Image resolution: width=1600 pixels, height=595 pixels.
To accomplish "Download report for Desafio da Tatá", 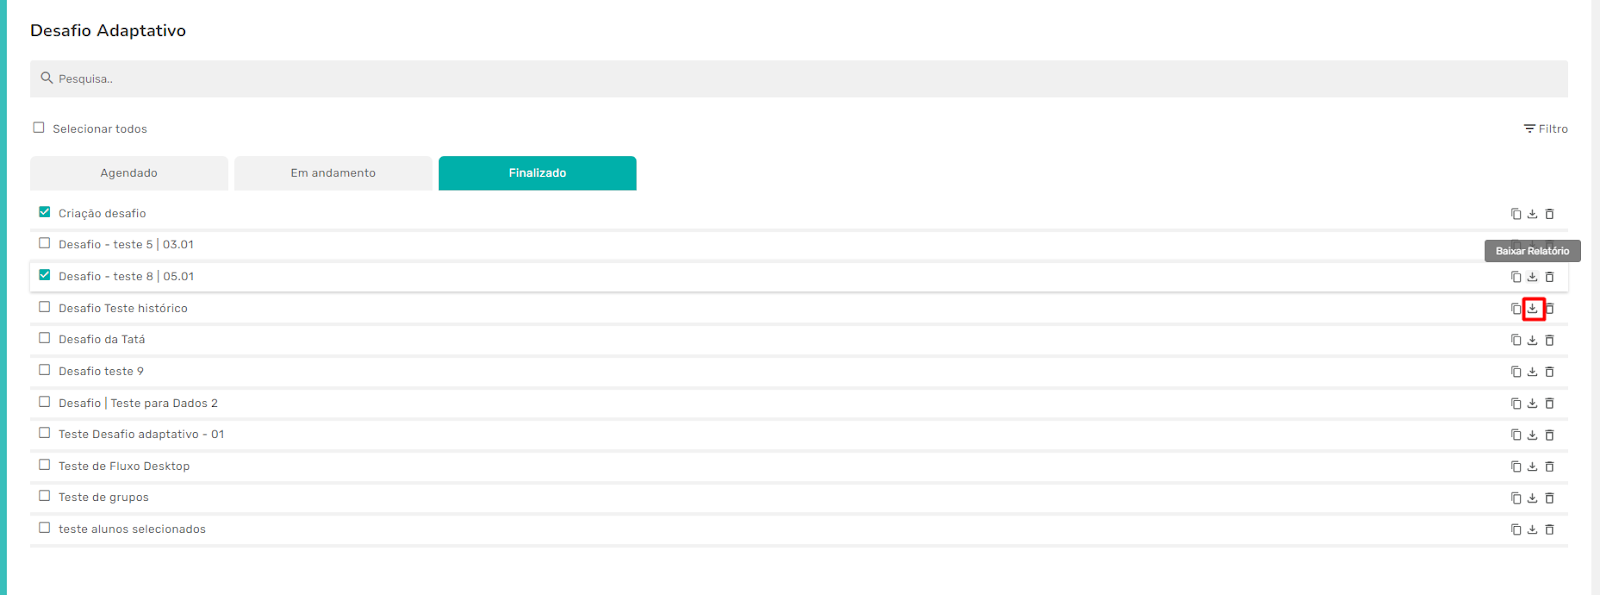I will point(1532,340).
